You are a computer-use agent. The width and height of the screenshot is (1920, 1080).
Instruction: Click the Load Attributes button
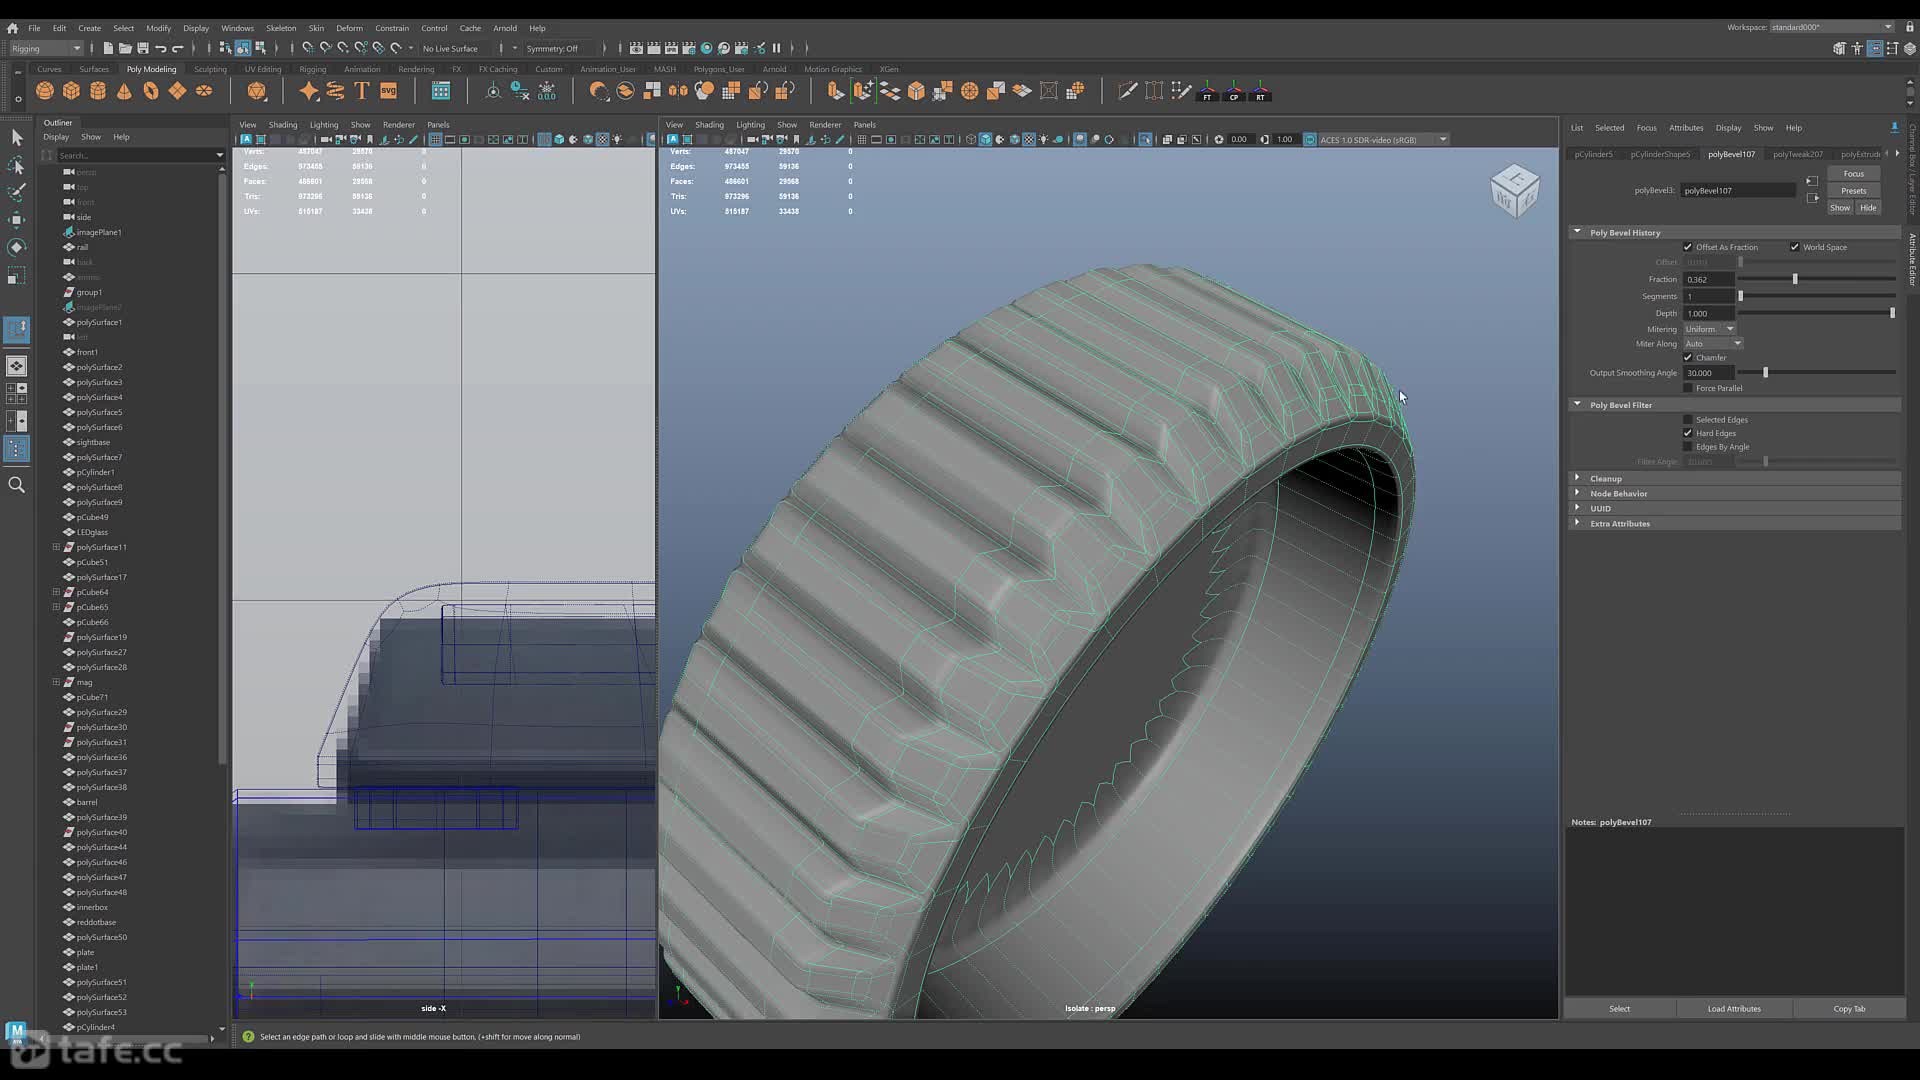tap(1734, 1008)
